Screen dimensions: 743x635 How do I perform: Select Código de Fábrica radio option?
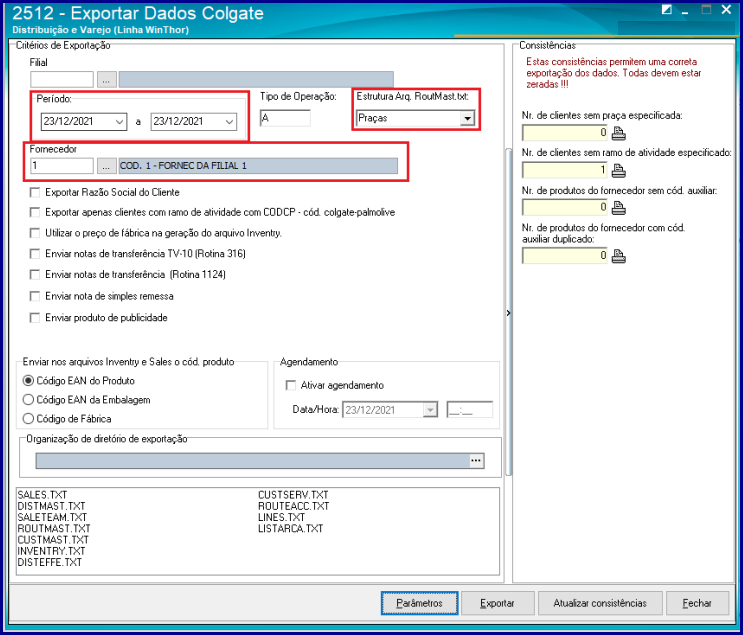coord(28,419)
